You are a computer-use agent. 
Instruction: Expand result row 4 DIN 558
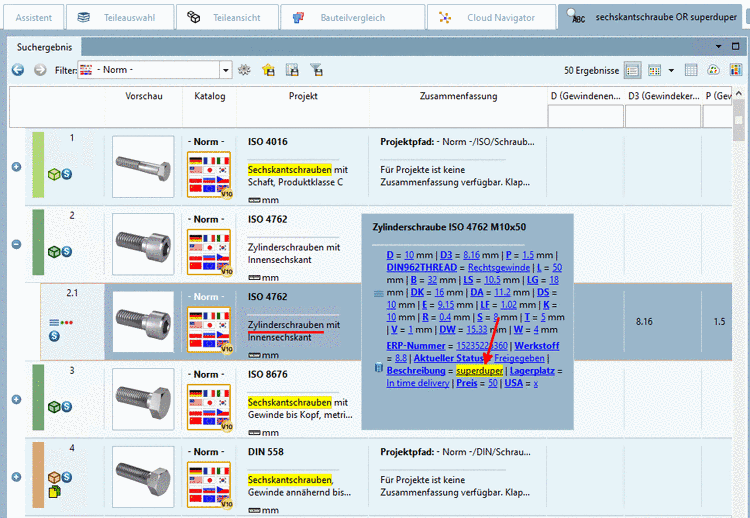[16, 476]
